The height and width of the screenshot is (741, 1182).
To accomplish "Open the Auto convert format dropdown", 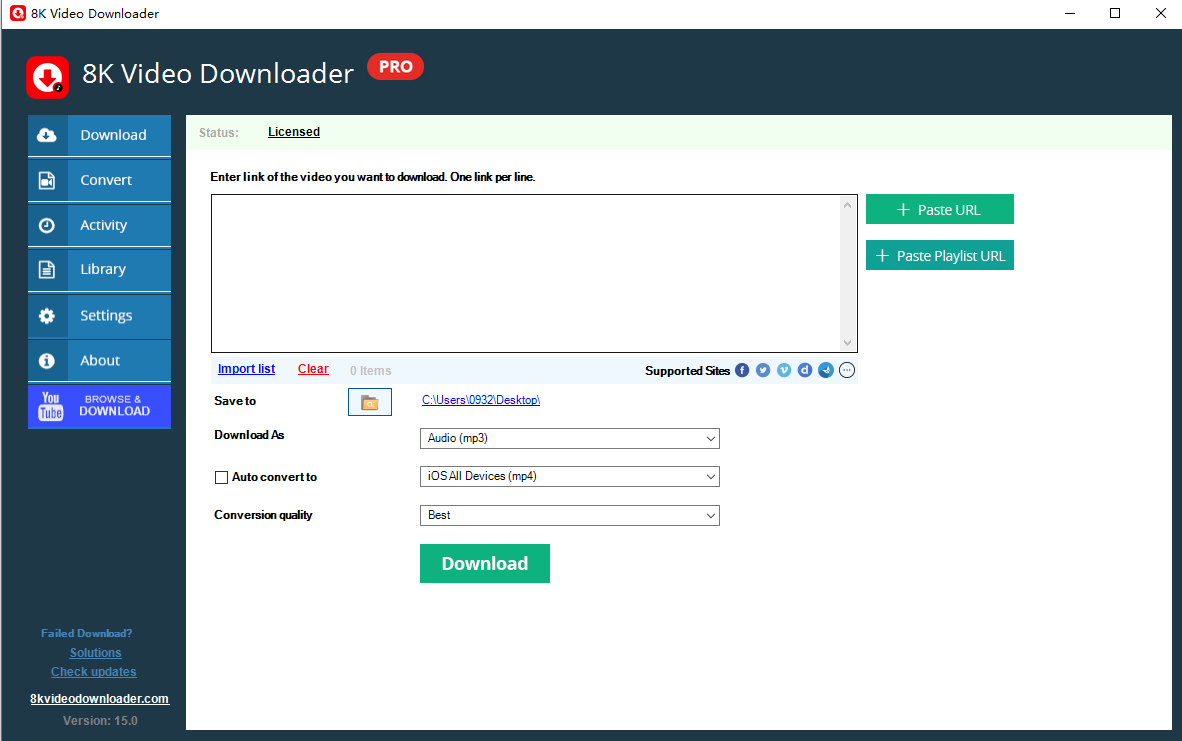I will click(569, 477).
